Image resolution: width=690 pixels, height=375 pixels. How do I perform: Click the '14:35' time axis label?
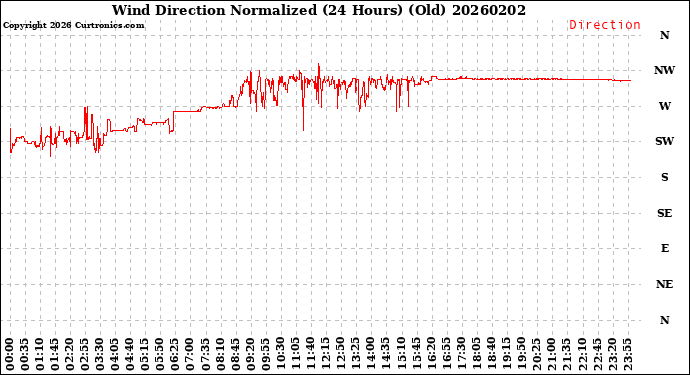click(386, 355)
